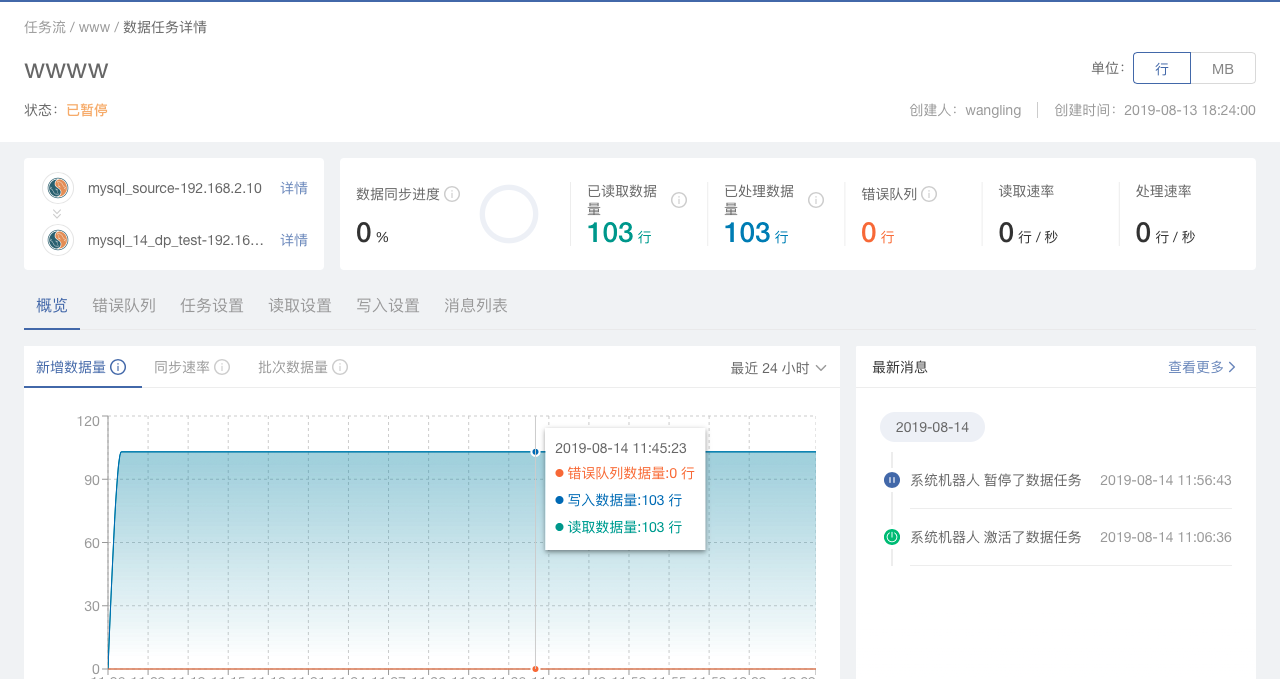Click 查看更多 in latest messages
Screen dimensions: 1280x680
click(1202, 367)
